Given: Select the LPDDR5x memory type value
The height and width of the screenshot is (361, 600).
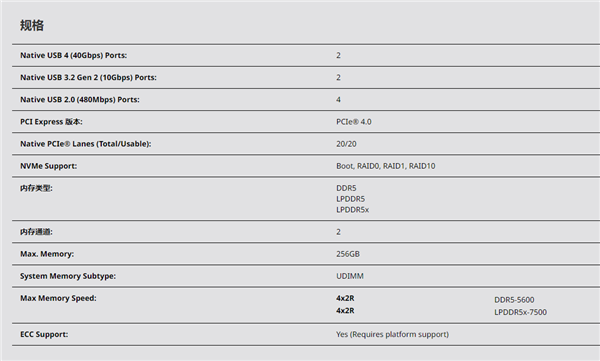Looking at the screenshot, I should [352, 210].
